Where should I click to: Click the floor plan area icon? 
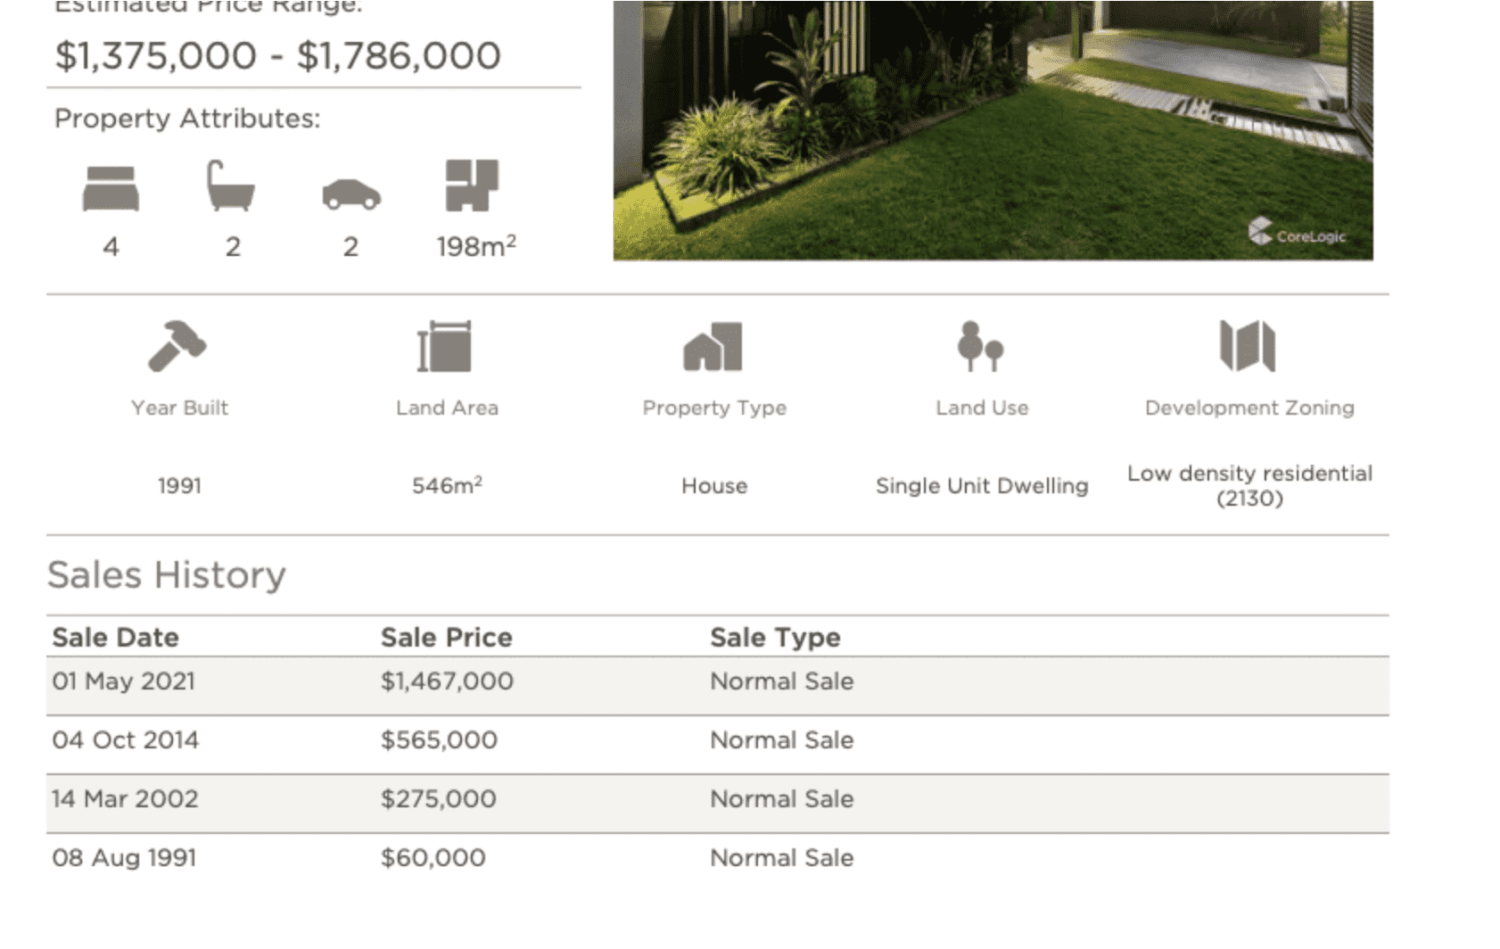471,185
